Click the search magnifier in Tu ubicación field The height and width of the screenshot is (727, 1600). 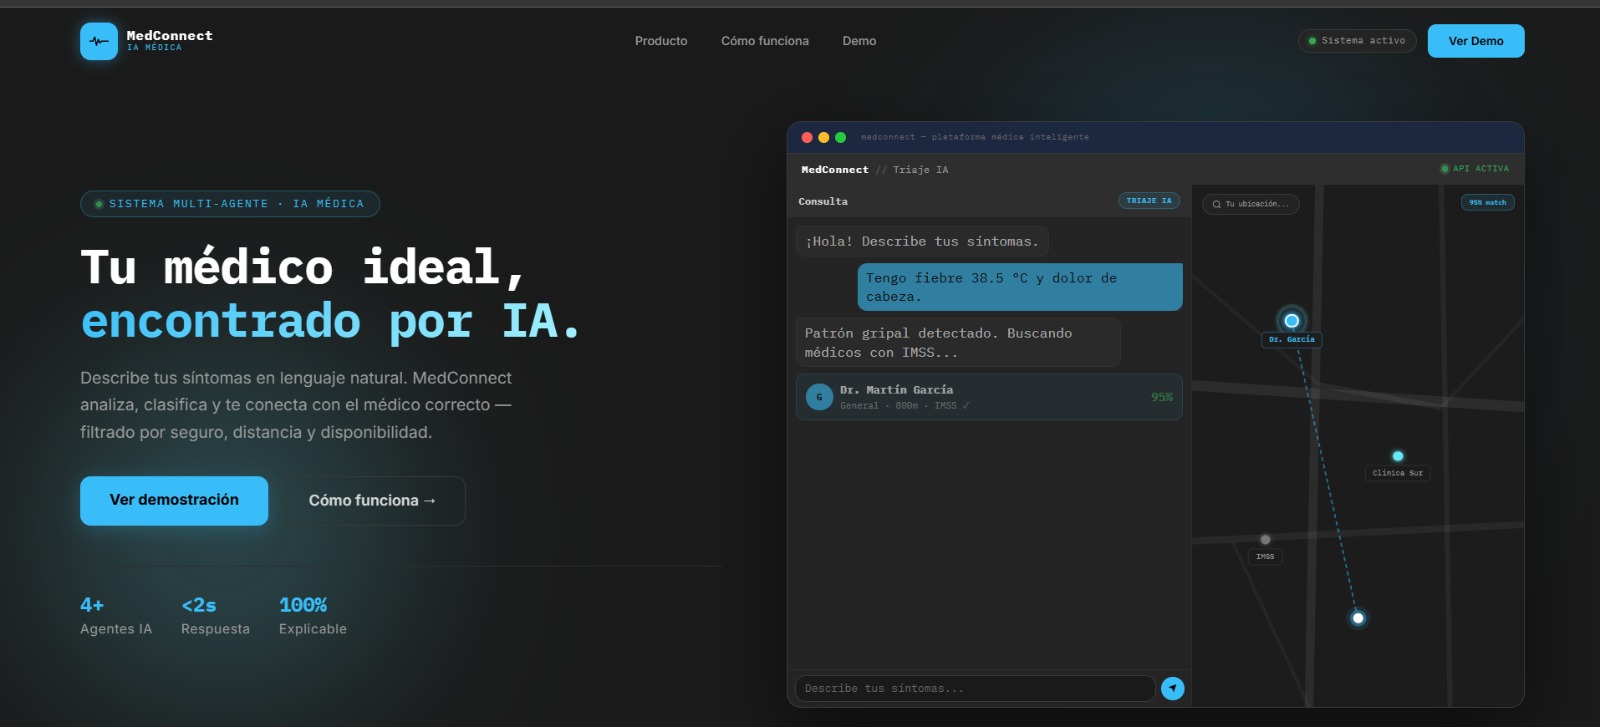pyautogui.click(x=1217, y=204)
